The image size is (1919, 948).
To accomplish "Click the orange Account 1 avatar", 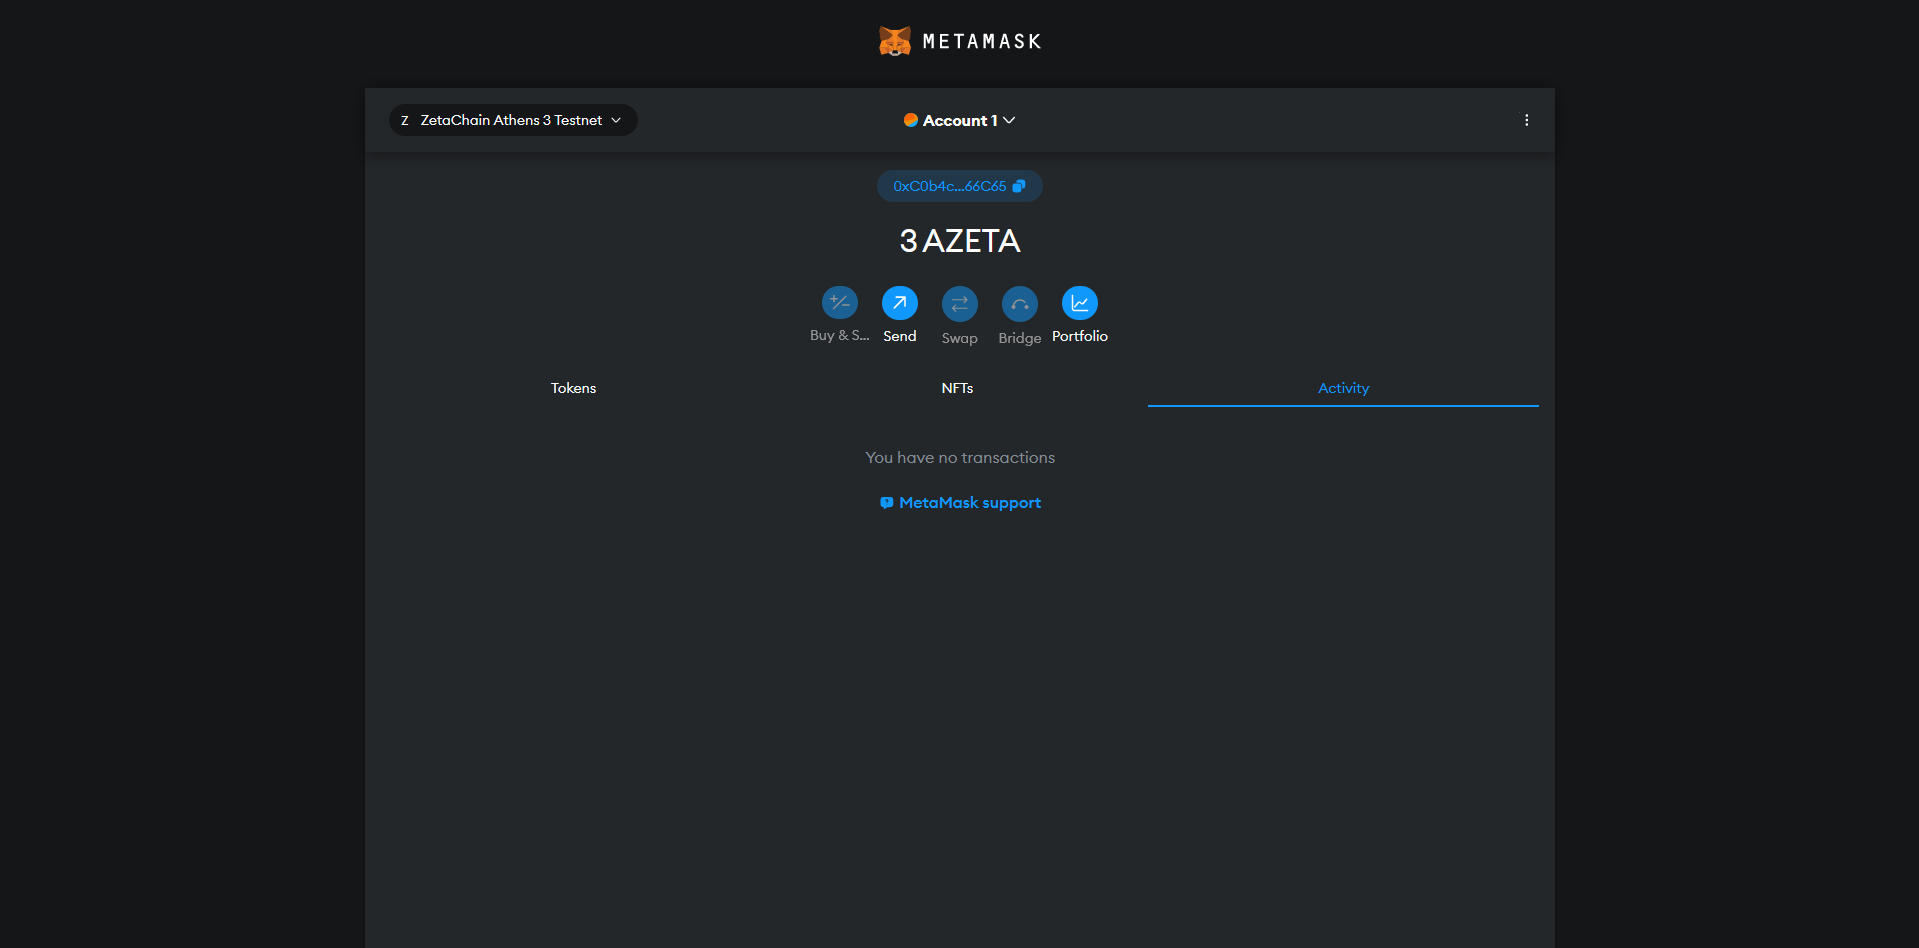I will (911, 120).
